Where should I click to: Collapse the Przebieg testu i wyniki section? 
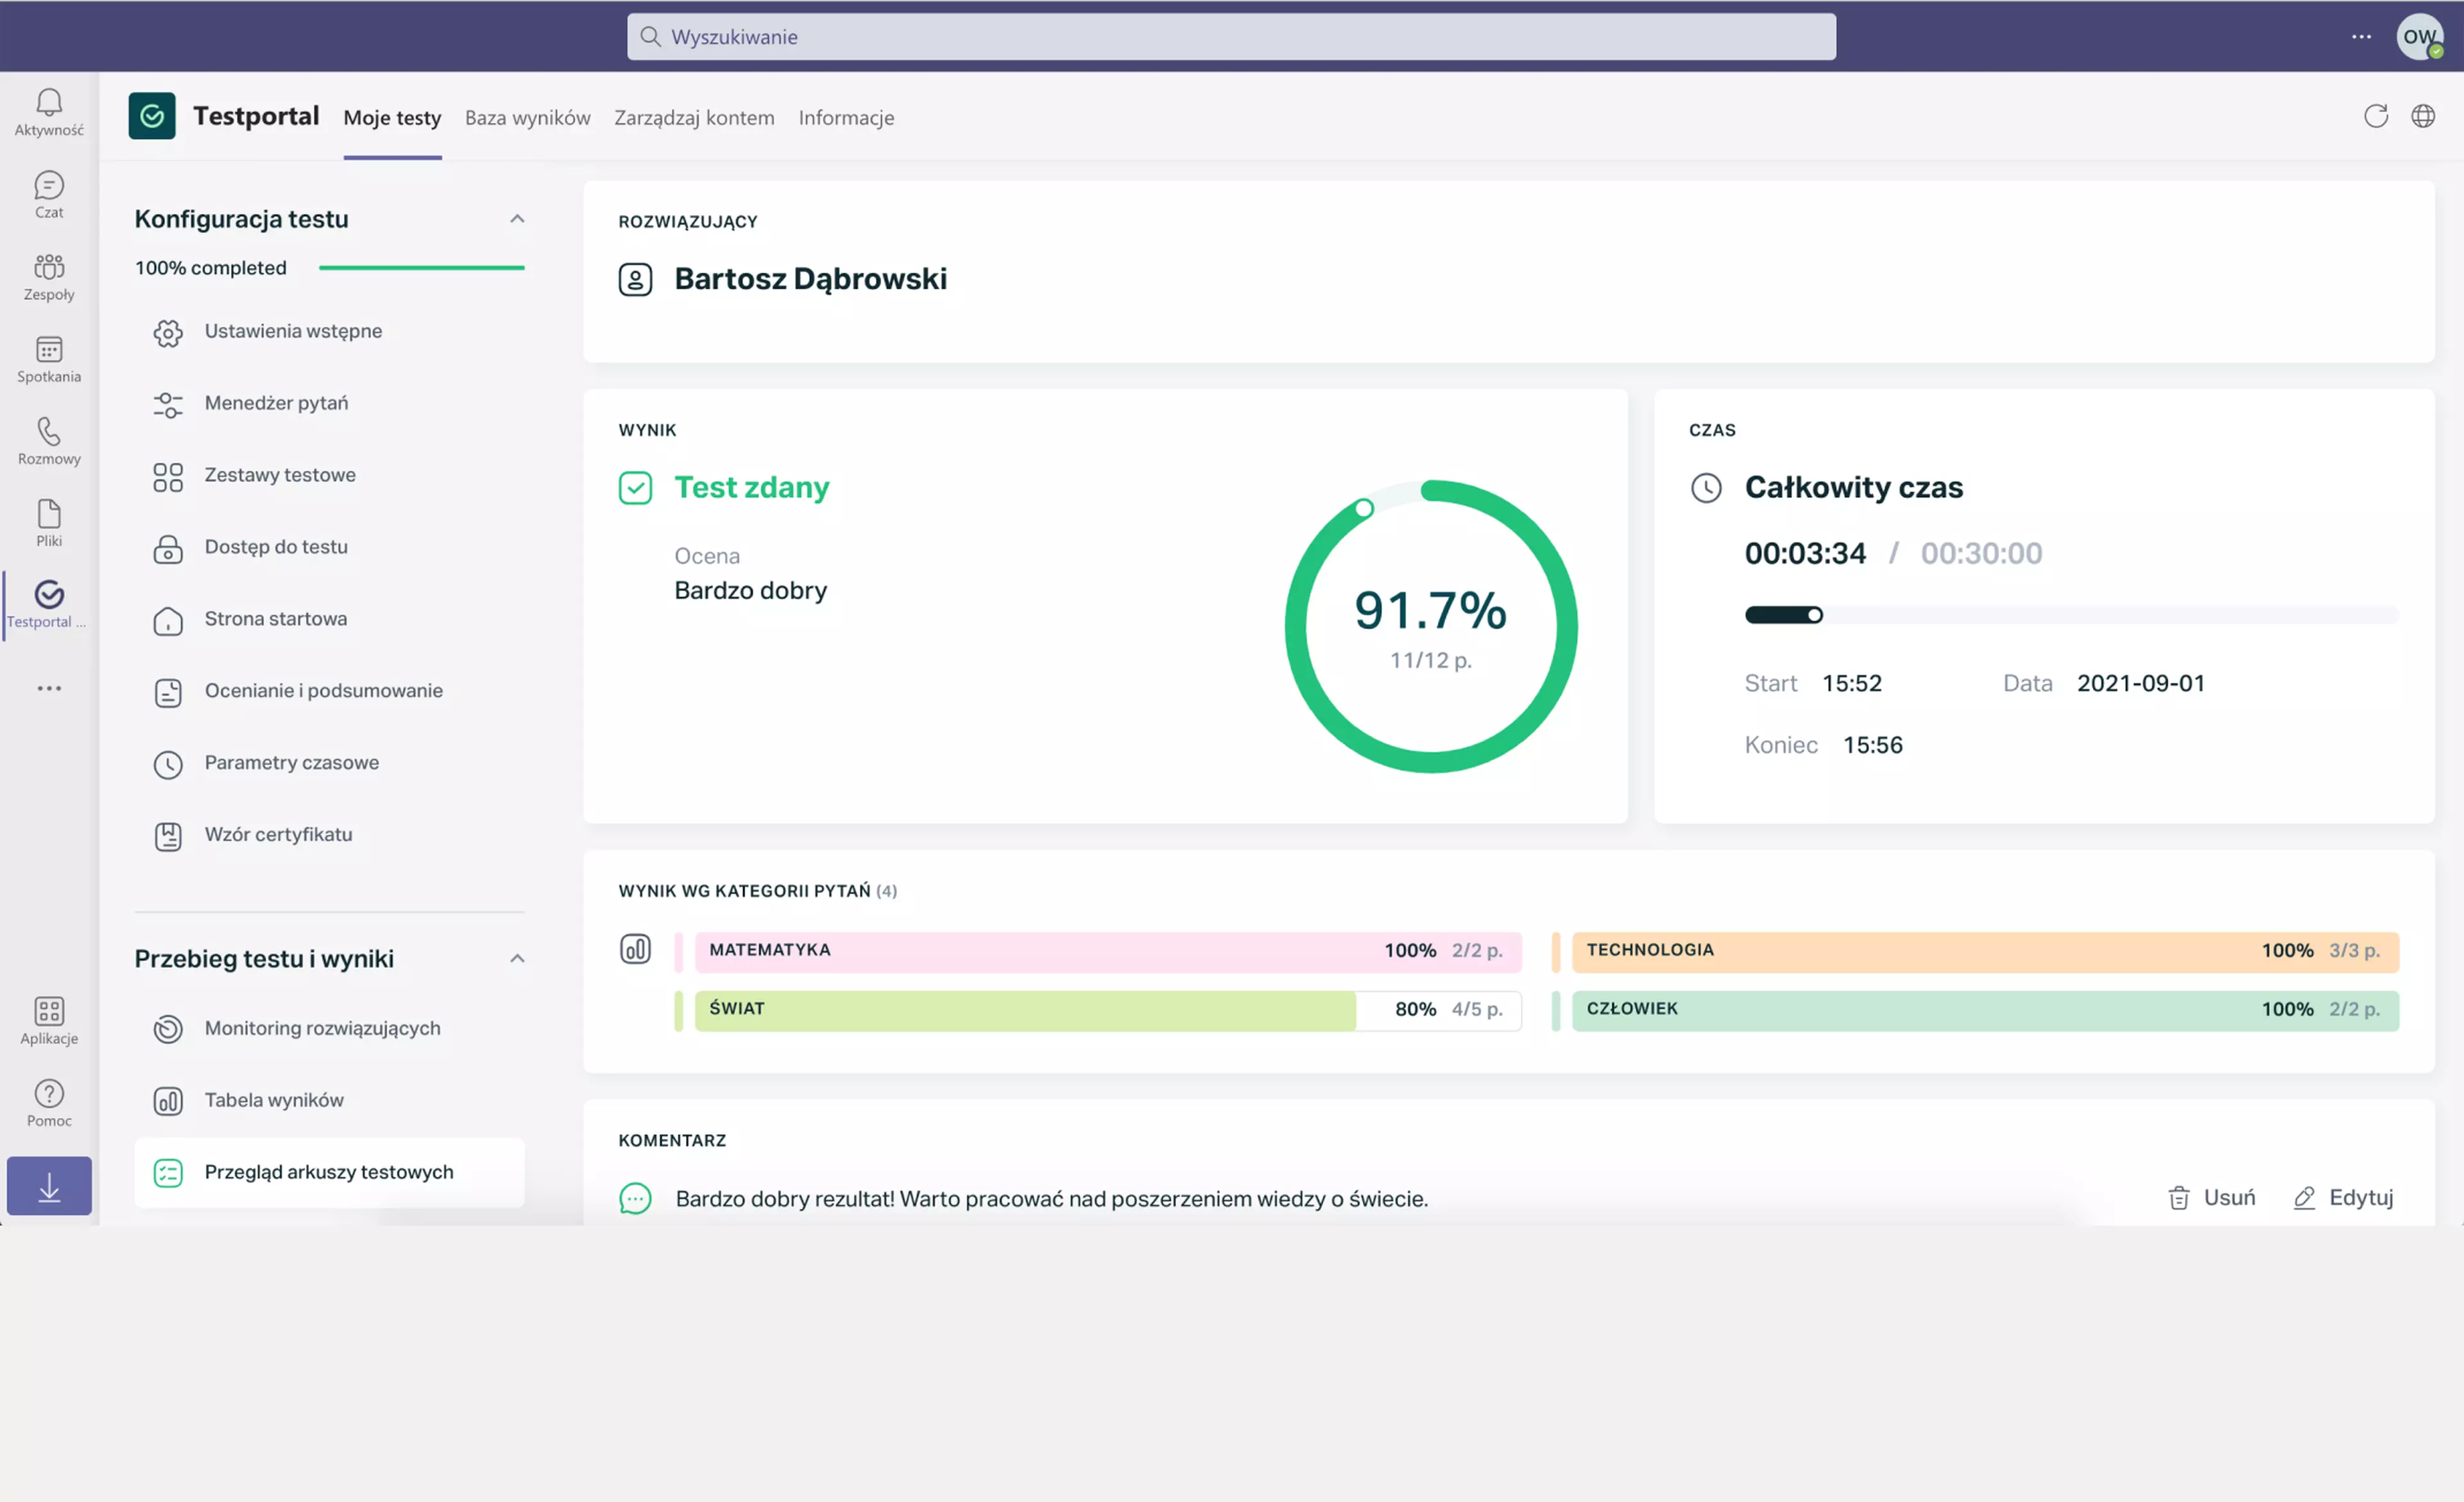(x=517, y=959)
